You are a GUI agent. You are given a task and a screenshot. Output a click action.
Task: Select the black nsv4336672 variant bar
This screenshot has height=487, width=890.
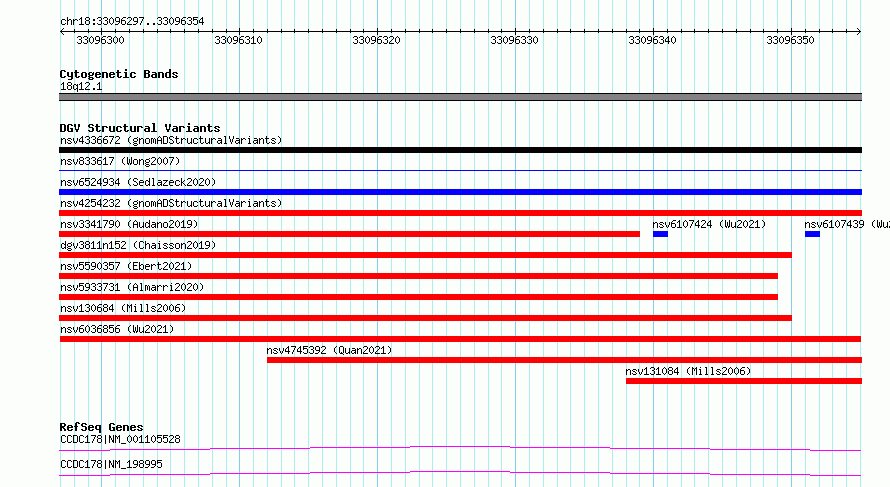point(460,150)
